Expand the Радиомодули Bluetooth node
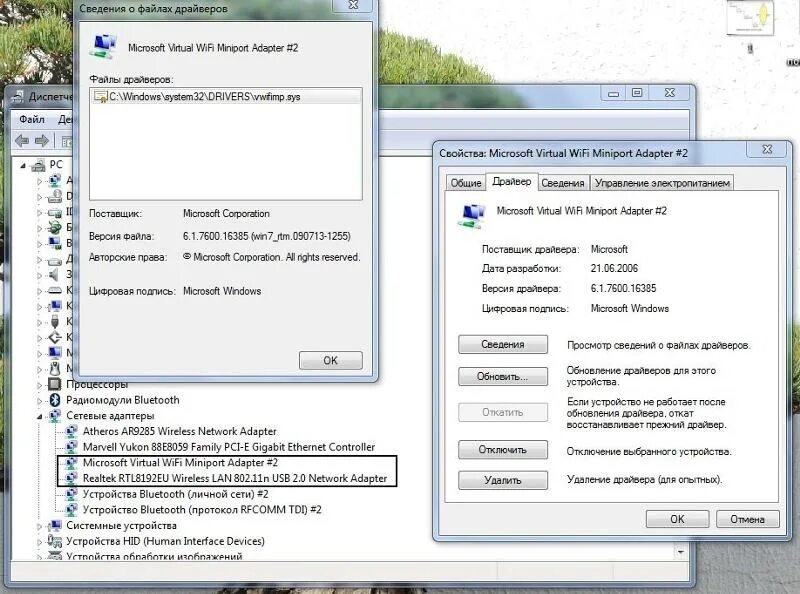The height and width of the screenshot is (594, 800). point(39,401)
